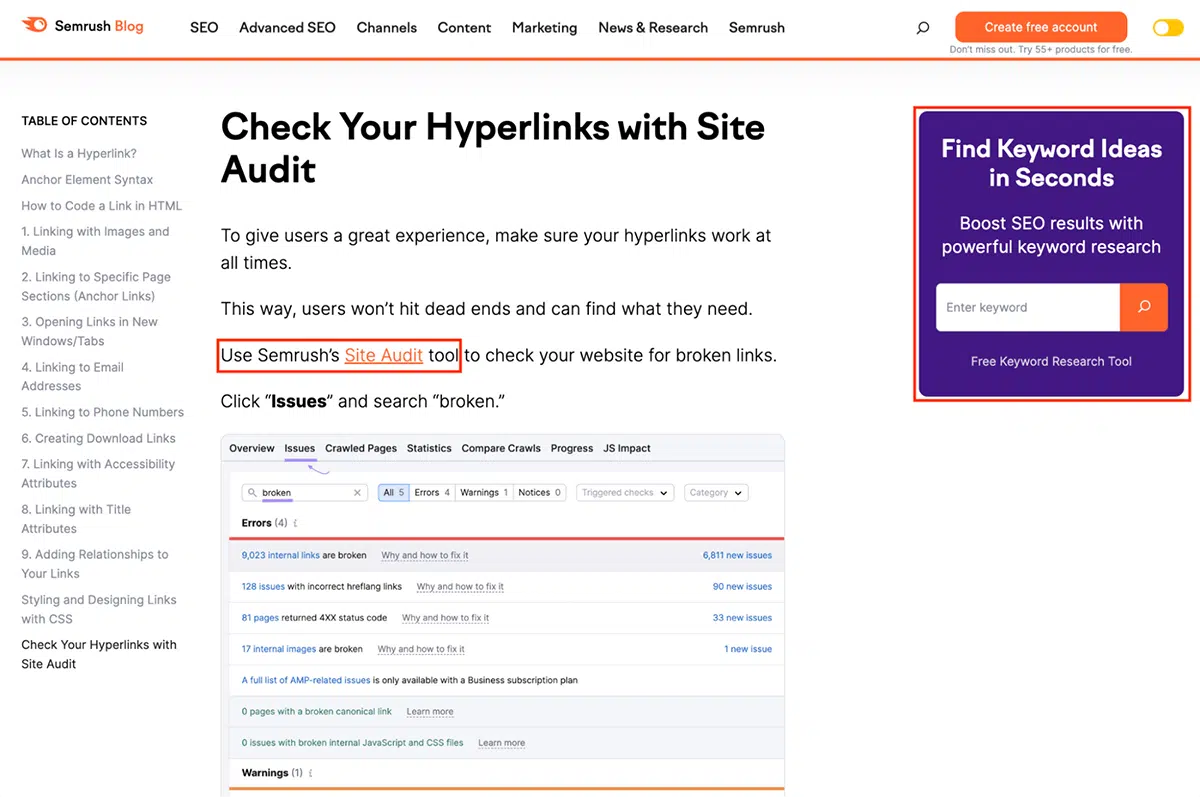The image size is (1200, 797).
Task: Open 1 new issue link
Action: [x=748, y=649]
